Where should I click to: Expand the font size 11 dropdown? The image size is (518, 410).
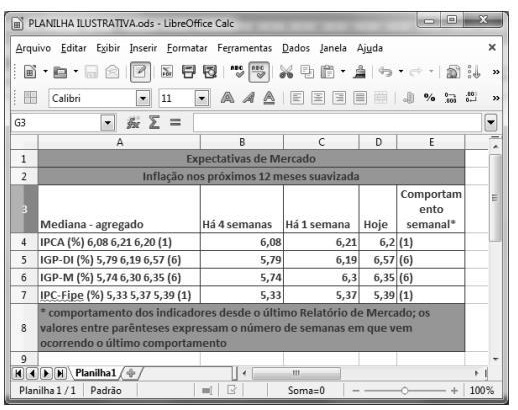pos(202,98)
